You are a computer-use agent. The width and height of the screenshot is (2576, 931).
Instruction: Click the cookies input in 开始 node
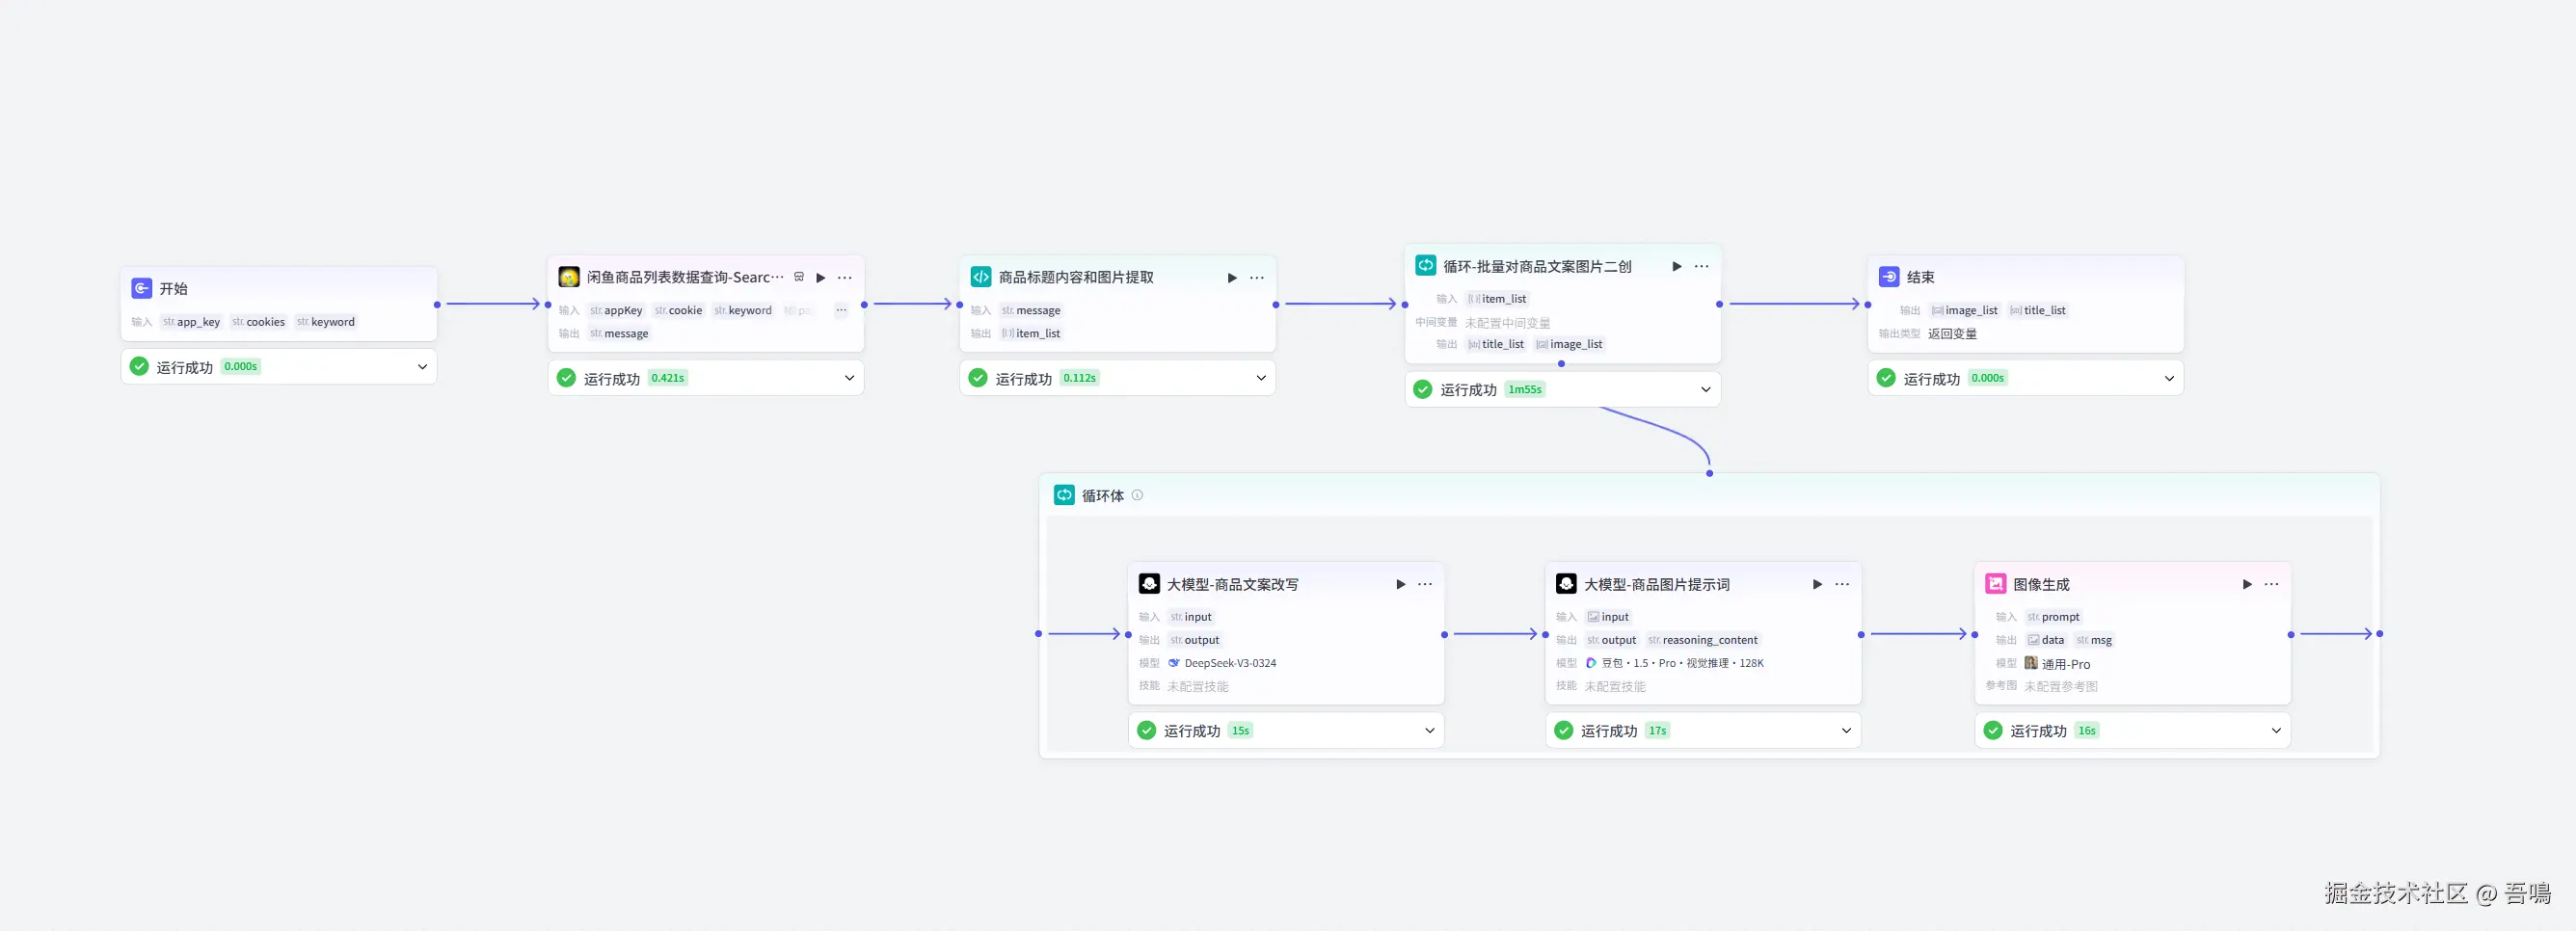click(x=258, y=322)
